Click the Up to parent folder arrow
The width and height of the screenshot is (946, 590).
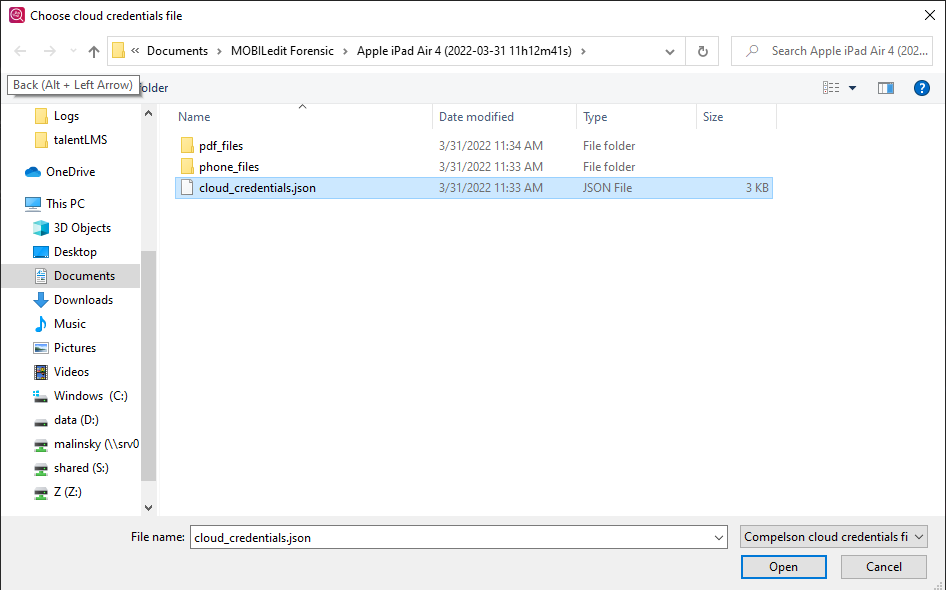pyautogui.click(x=94, y=51)
